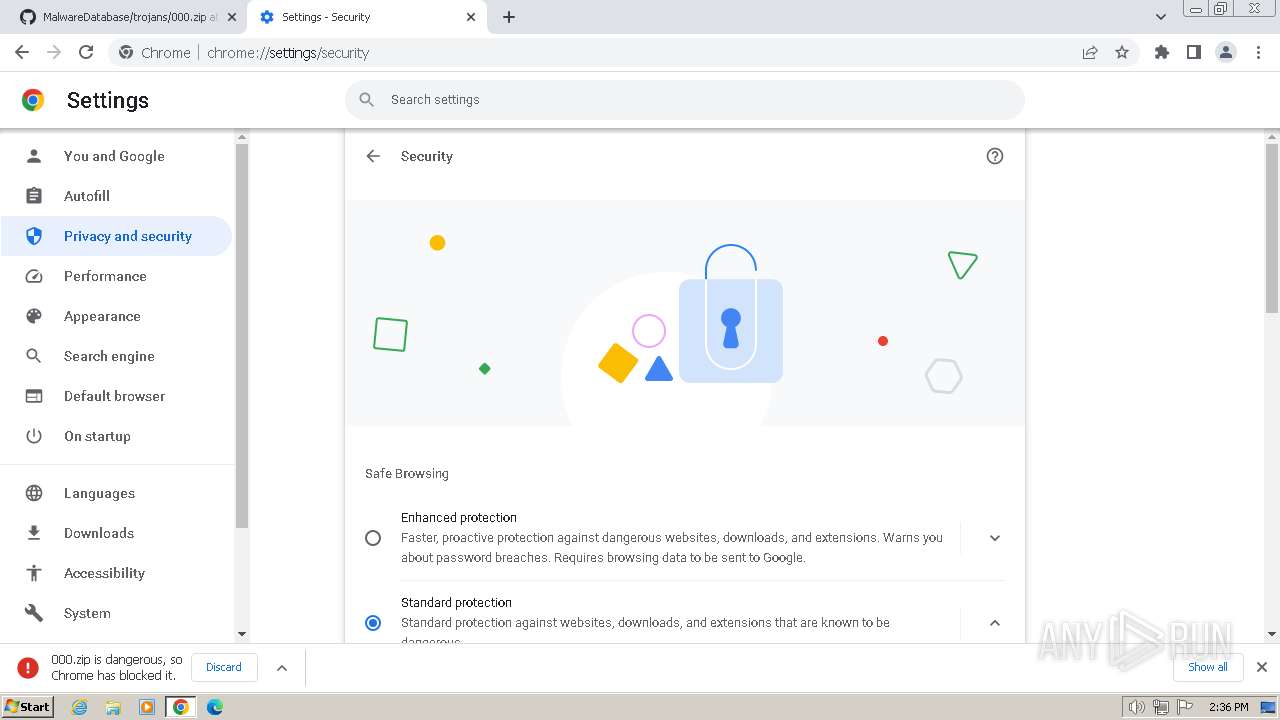
Task: Click the Chrome taskbar icon
Action: point(181,707)
